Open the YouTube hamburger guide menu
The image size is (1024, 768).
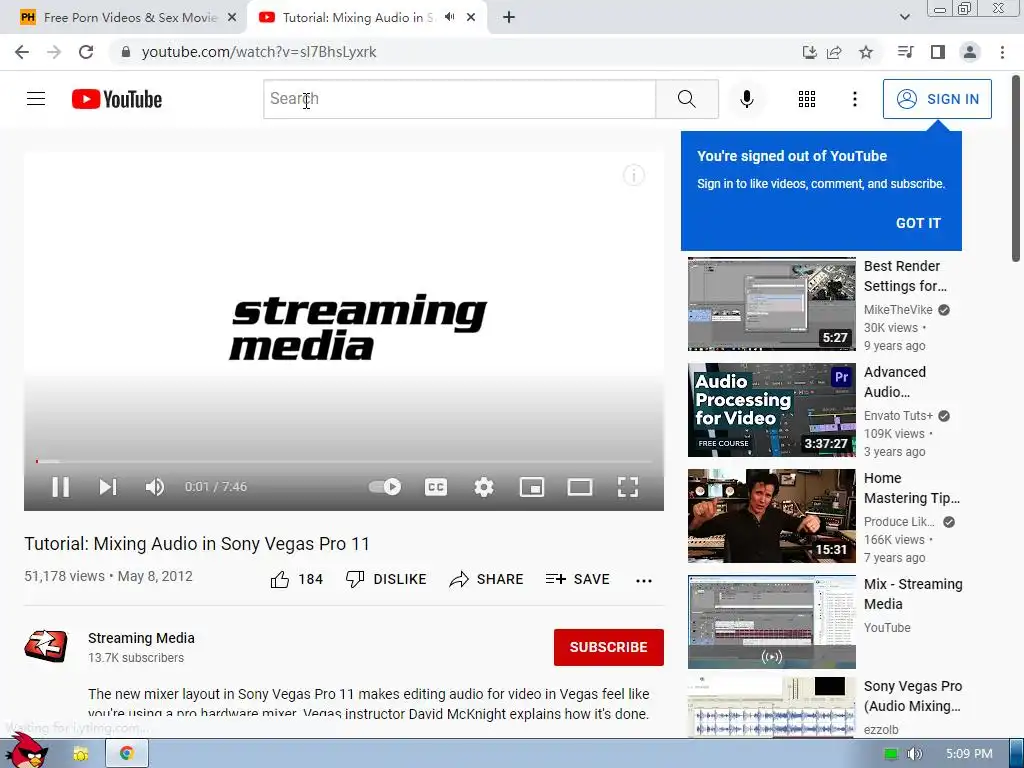click(36, 99)
